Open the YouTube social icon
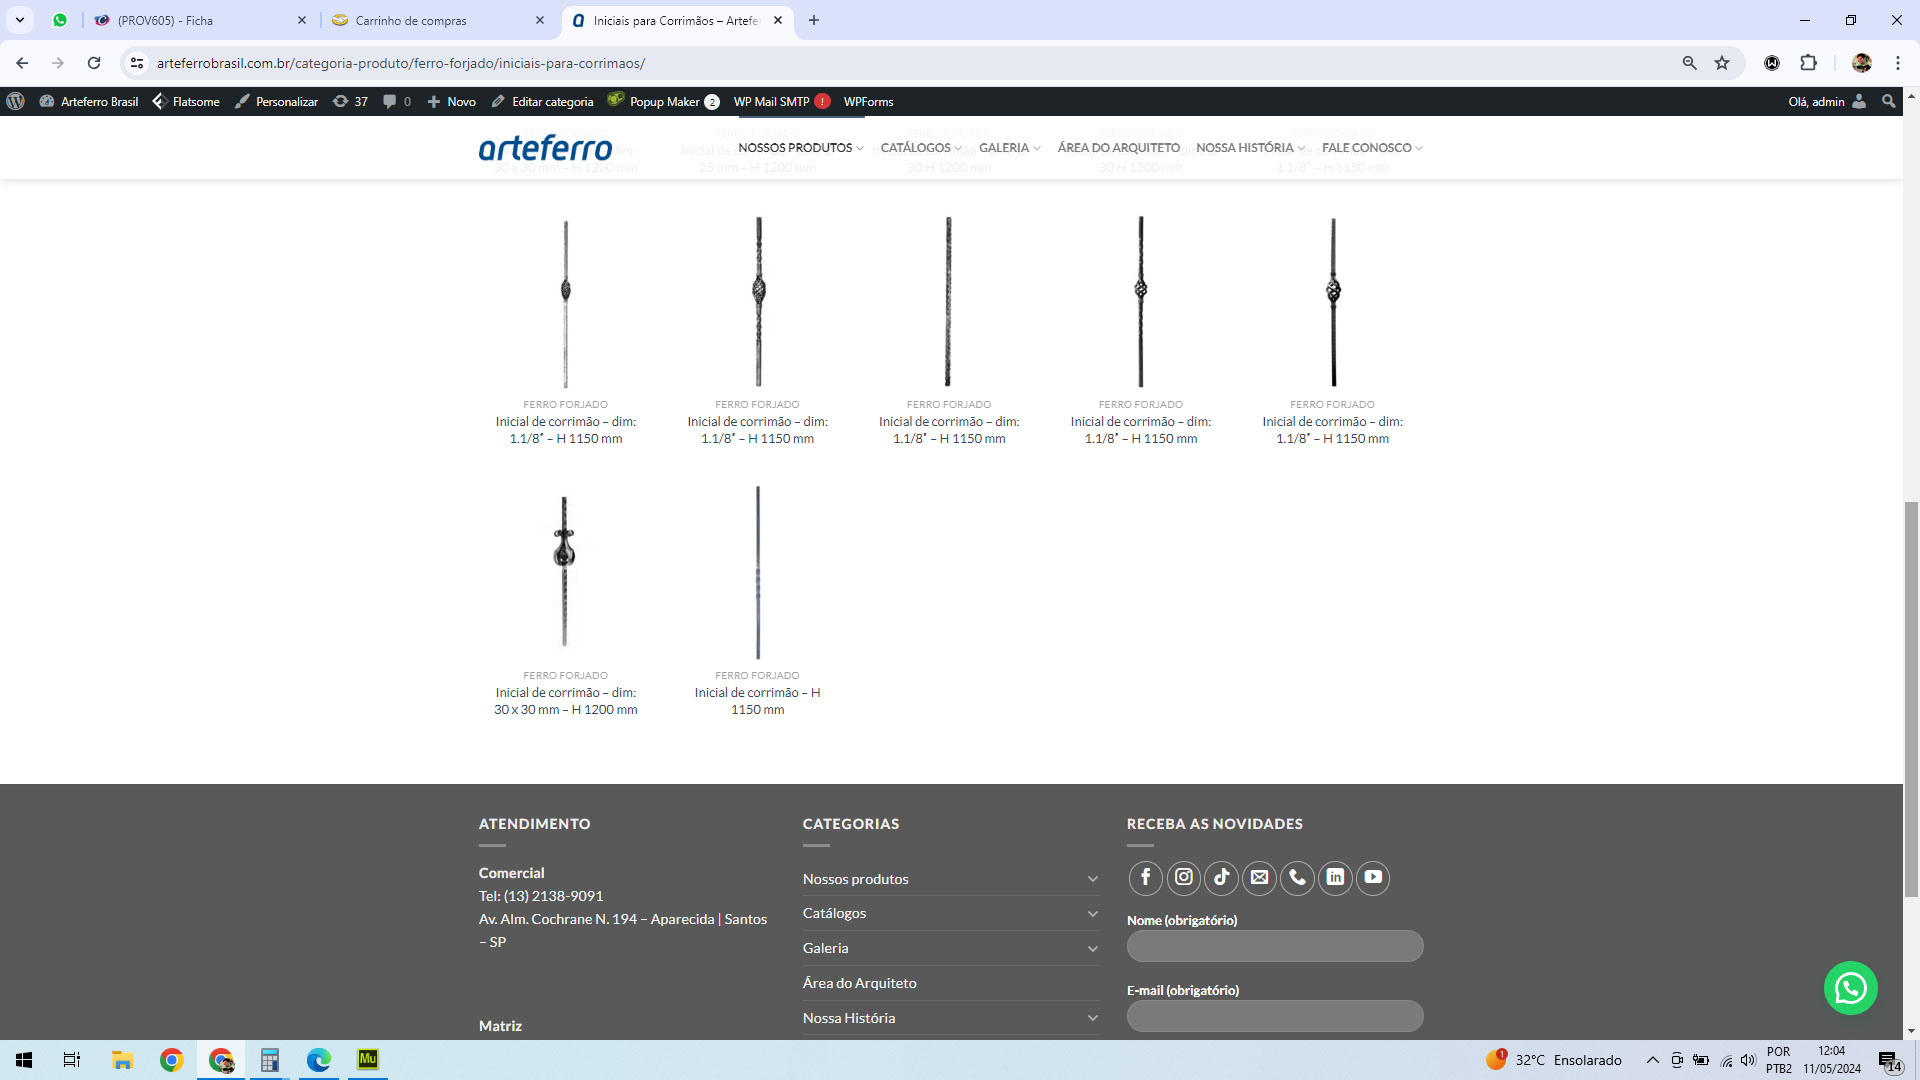Screen dimensions: 1920x1080 point(1373,877)
